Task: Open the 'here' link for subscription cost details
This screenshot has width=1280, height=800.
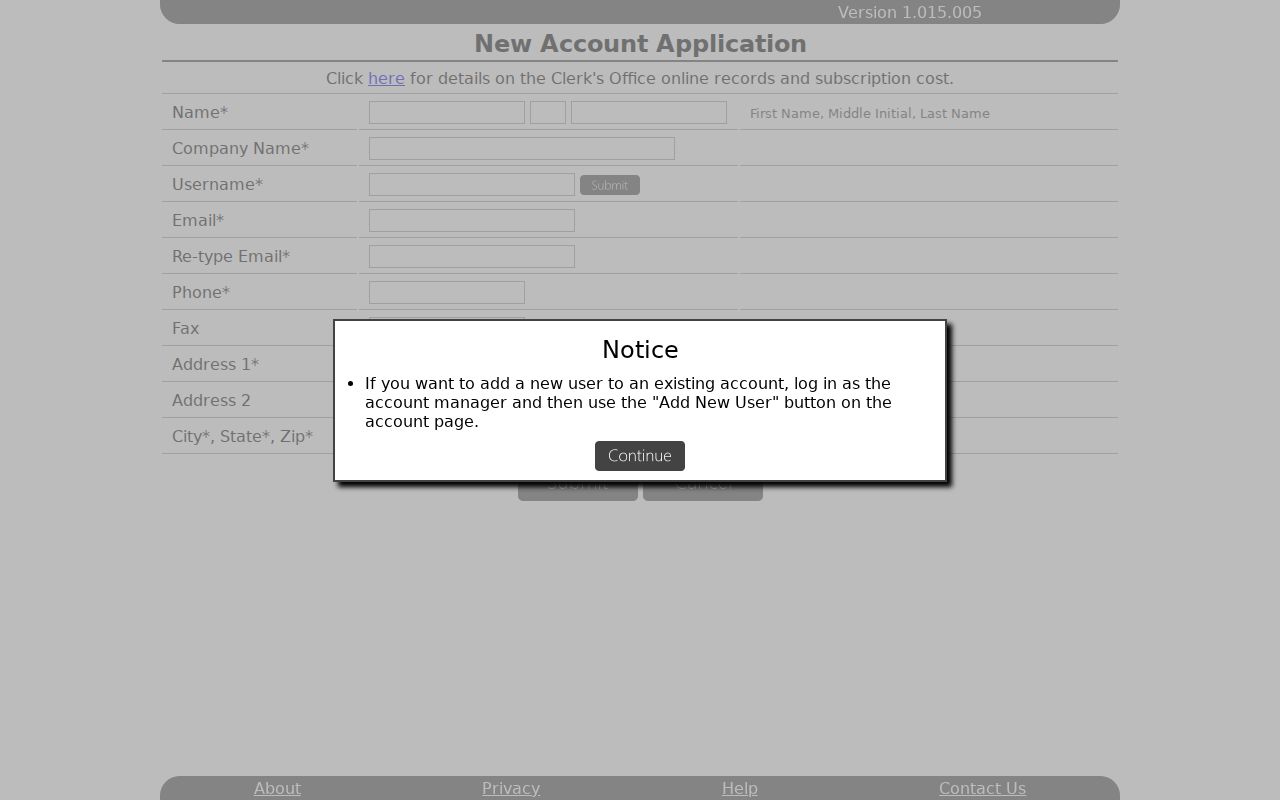Action: click(386, 78)
